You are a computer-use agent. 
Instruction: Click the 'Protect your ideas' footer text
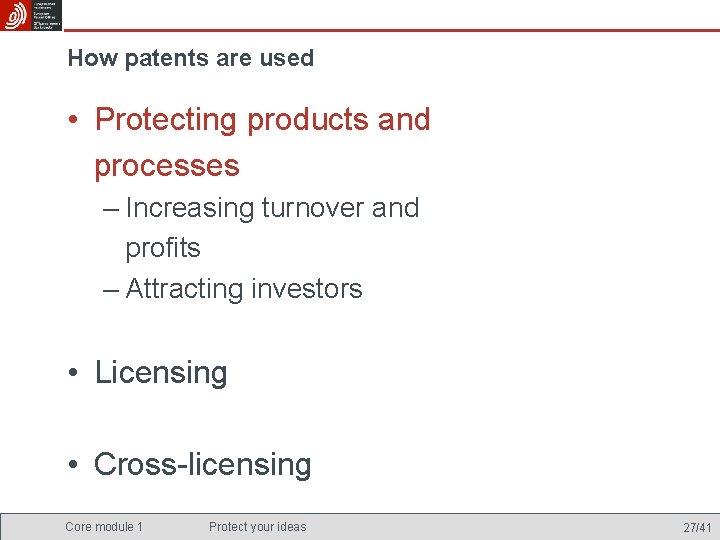click(x=257, y=527)
